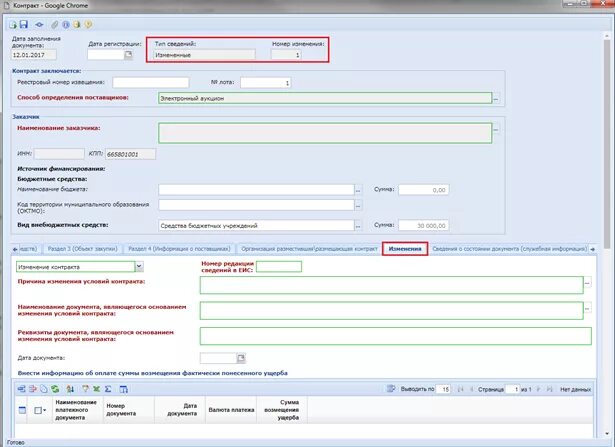Click the sigma sum icon in the table toolbar

[x=108, y=389]
